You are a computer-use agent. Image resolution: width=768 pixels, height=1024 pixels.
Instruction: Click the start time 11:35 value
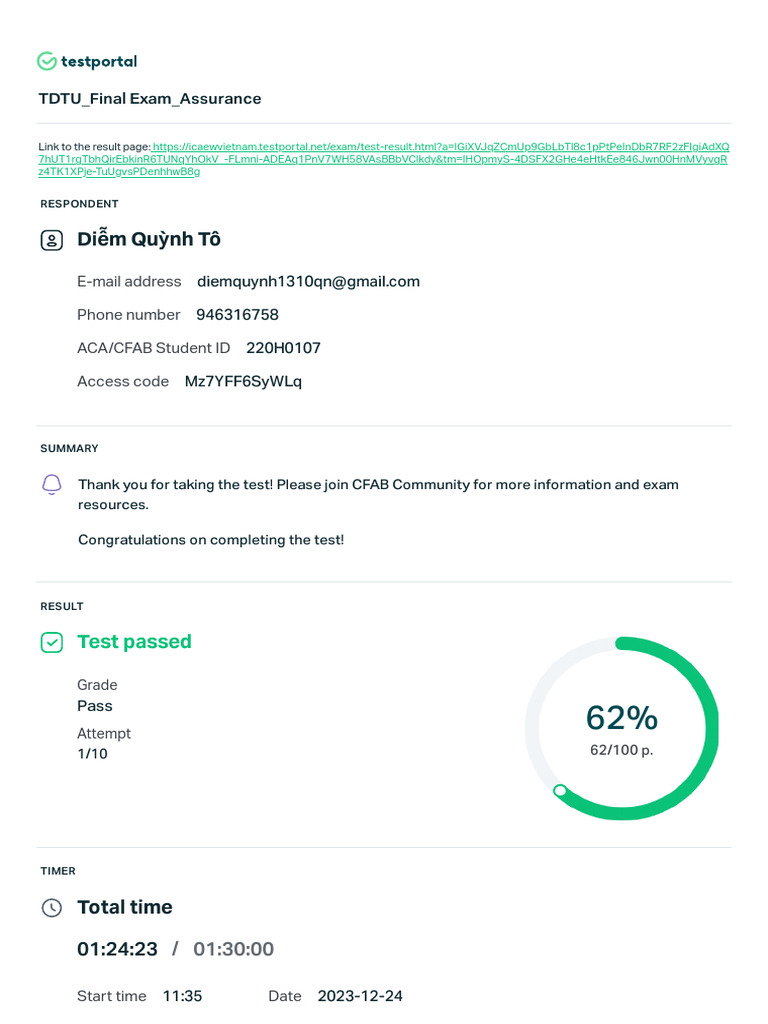tap(182, 996)
